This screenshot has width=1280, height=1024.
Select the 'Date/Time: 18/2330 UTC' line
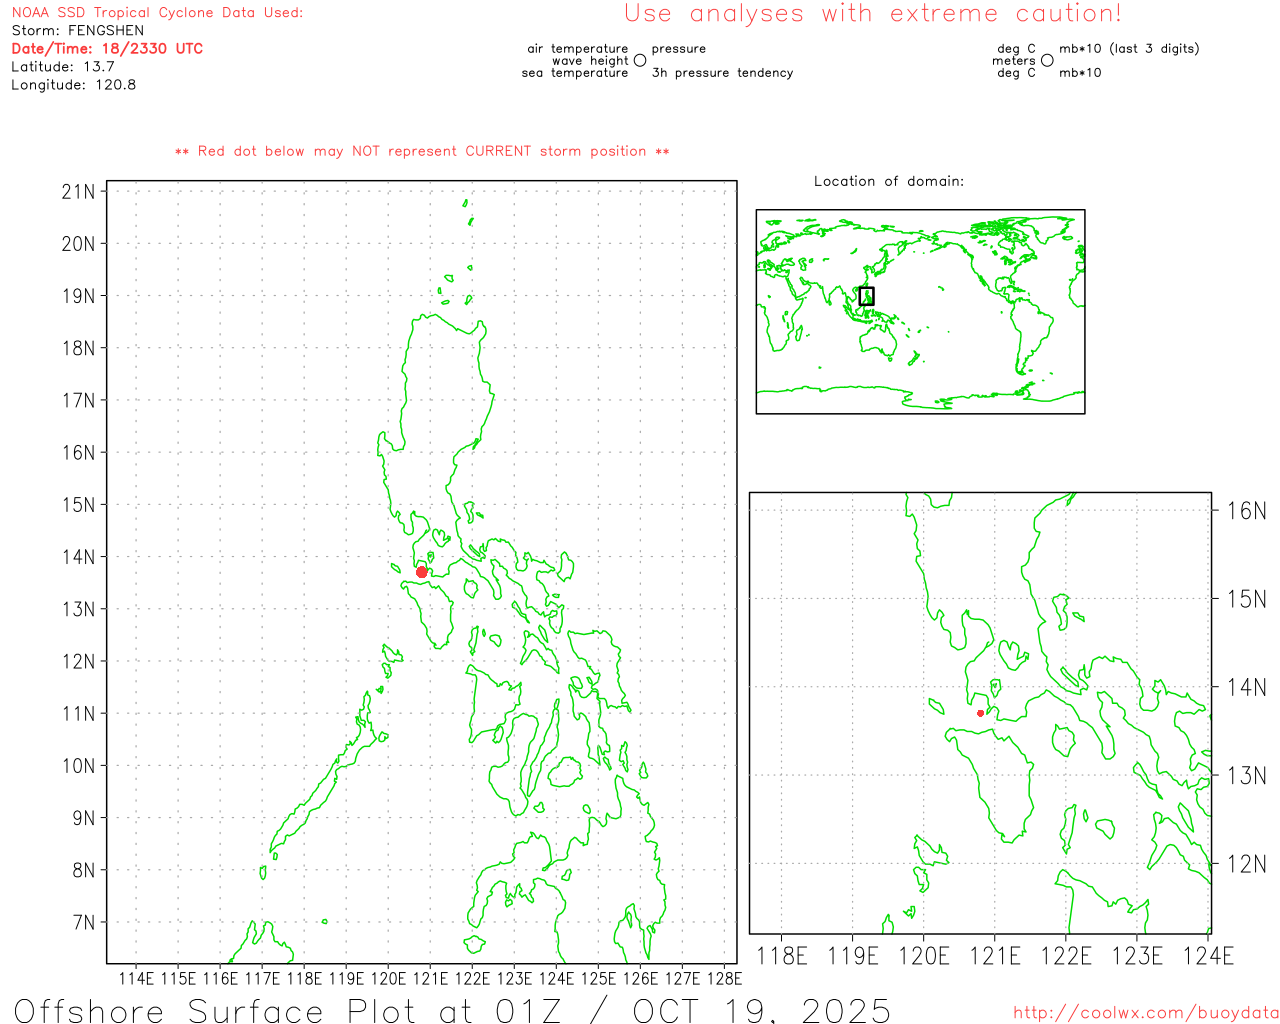tap(107, 49)
